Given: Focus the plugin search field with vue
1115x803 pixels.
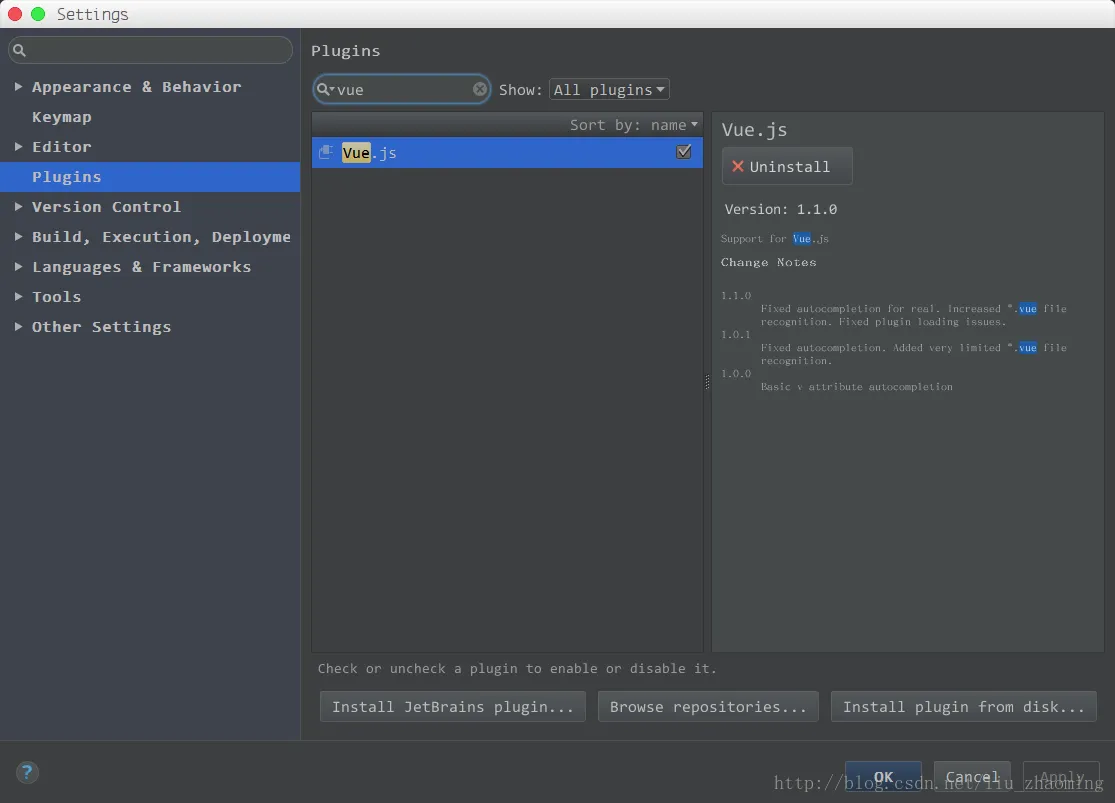Looking at the screenshot, I should click(x=402, y=89).
